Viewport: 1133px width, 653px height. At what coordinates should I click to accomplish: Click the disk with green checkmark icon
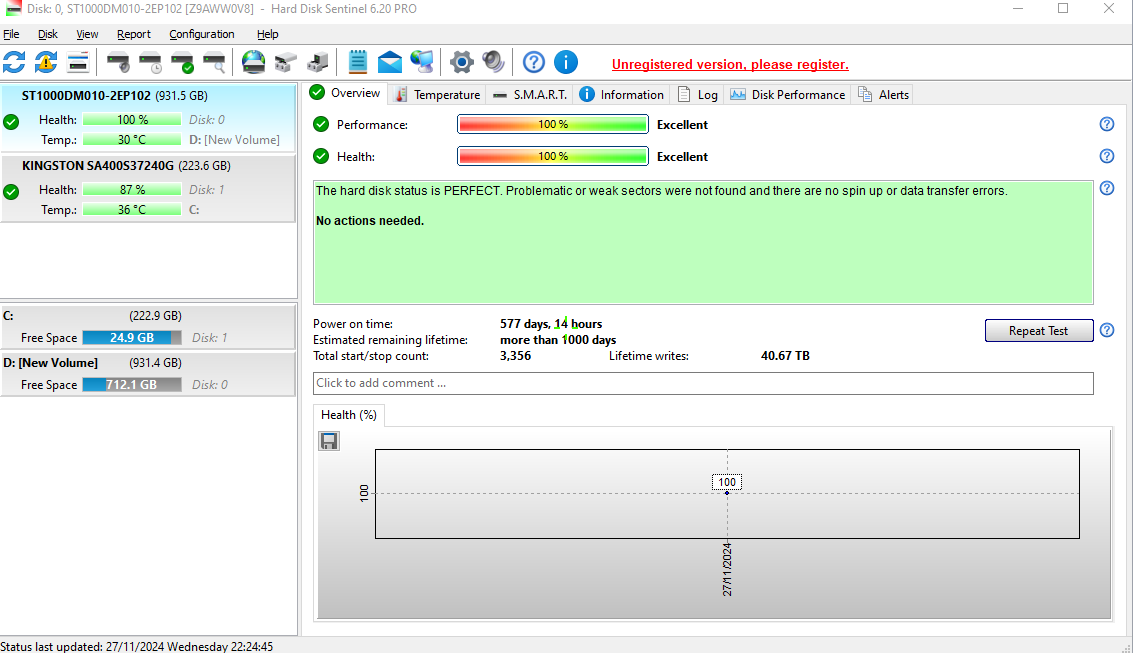point(182,63)
